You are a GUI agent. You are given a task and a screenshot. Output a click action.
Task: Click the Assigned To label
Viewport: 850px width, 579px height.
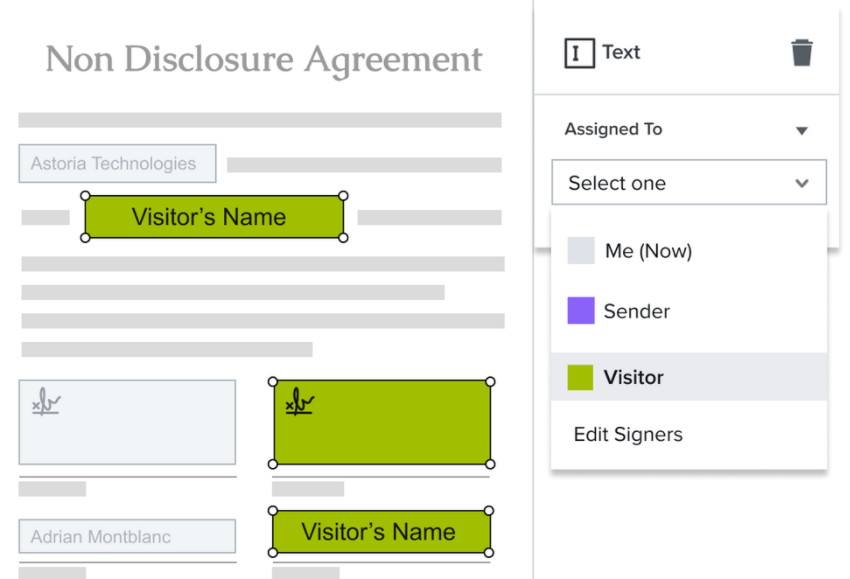(x=613, y=129)
